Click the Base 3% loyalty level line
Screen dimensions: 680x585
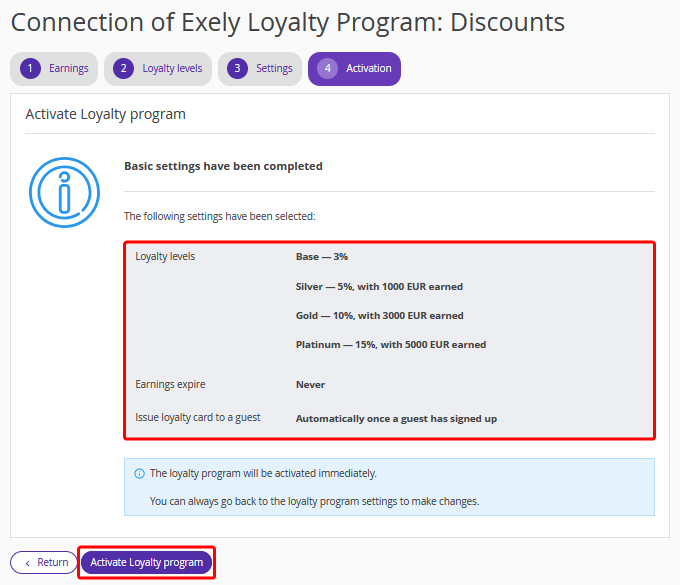click(321, 257)
